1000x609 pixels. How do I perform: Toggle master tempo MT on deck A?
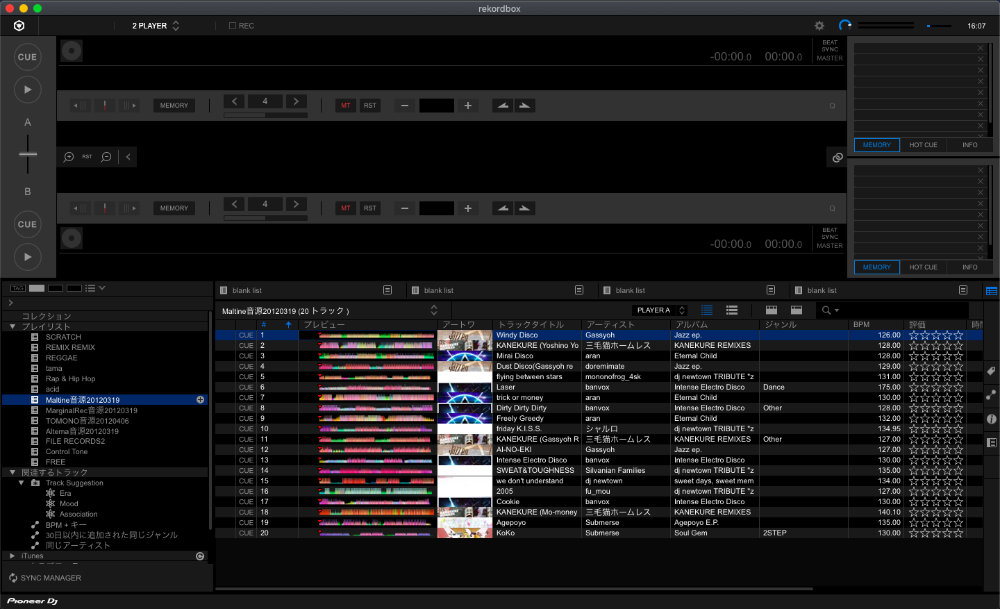pos(345,105)
